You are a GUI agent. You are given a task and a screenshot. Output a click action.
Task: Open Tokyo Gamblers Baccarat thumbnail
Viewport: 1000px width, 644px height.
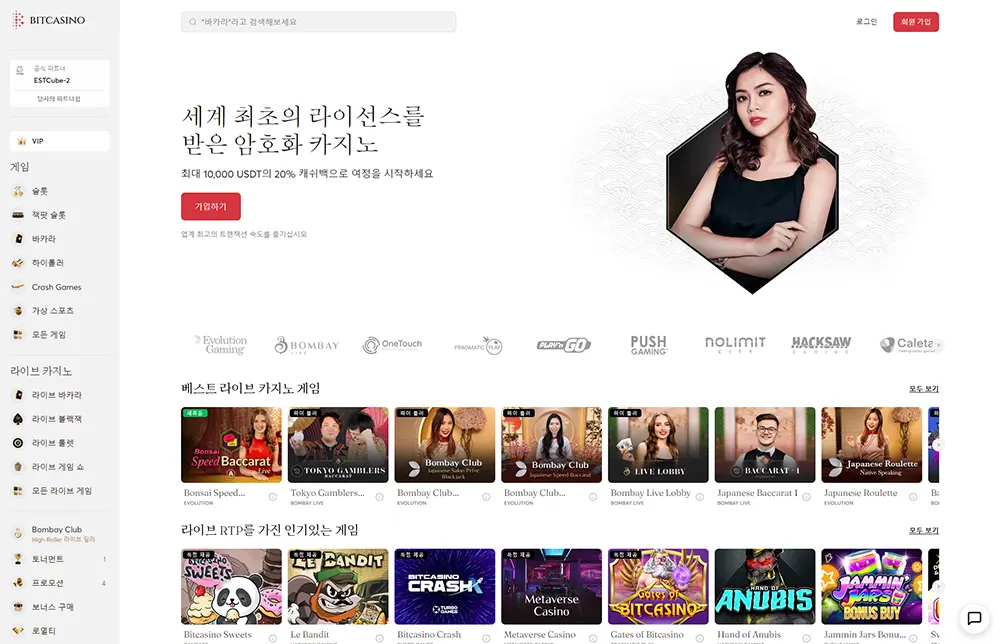[x=338, y=444]
